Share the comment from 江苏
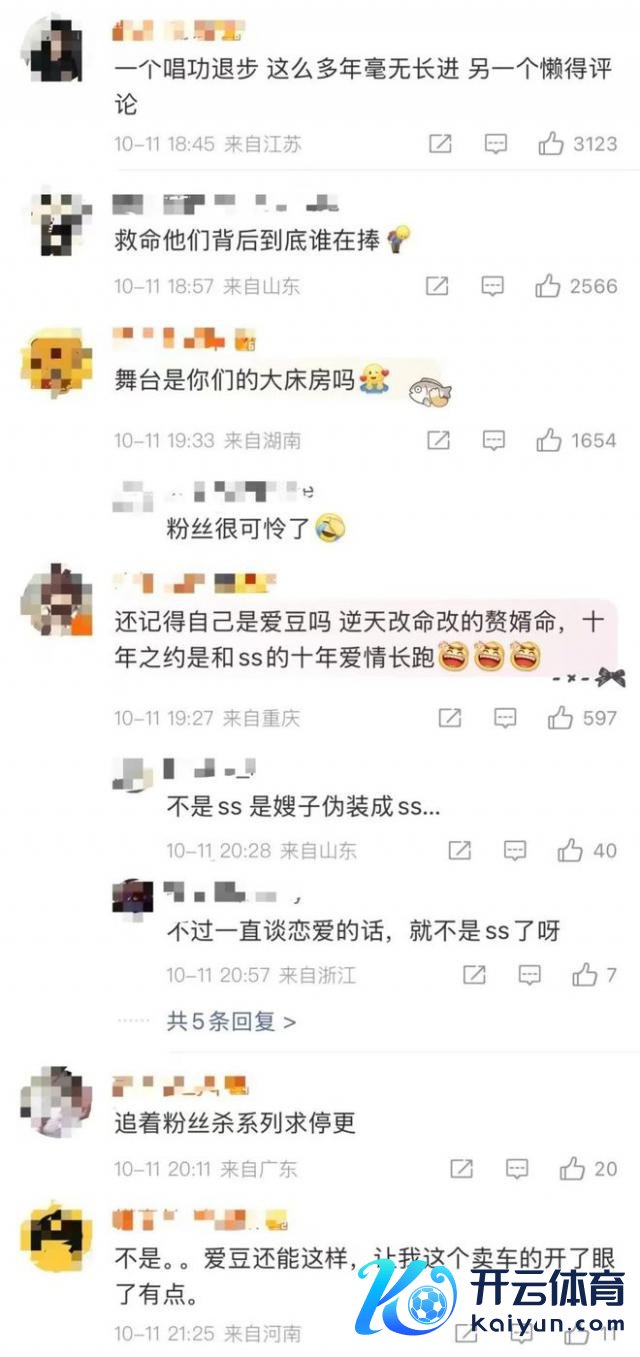The image size is (640, 1357). tap(440, 144)
